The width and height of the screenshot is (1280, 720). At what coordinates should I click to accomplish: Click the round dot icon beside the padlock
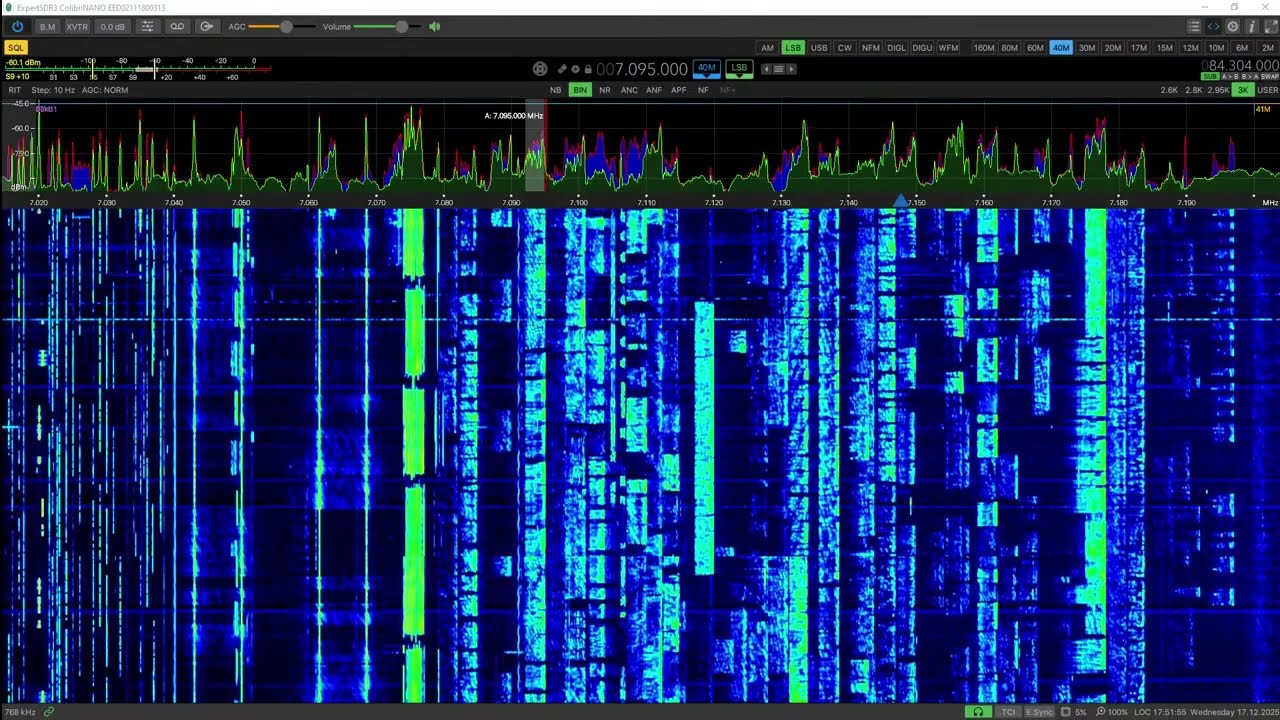point(575,69)
